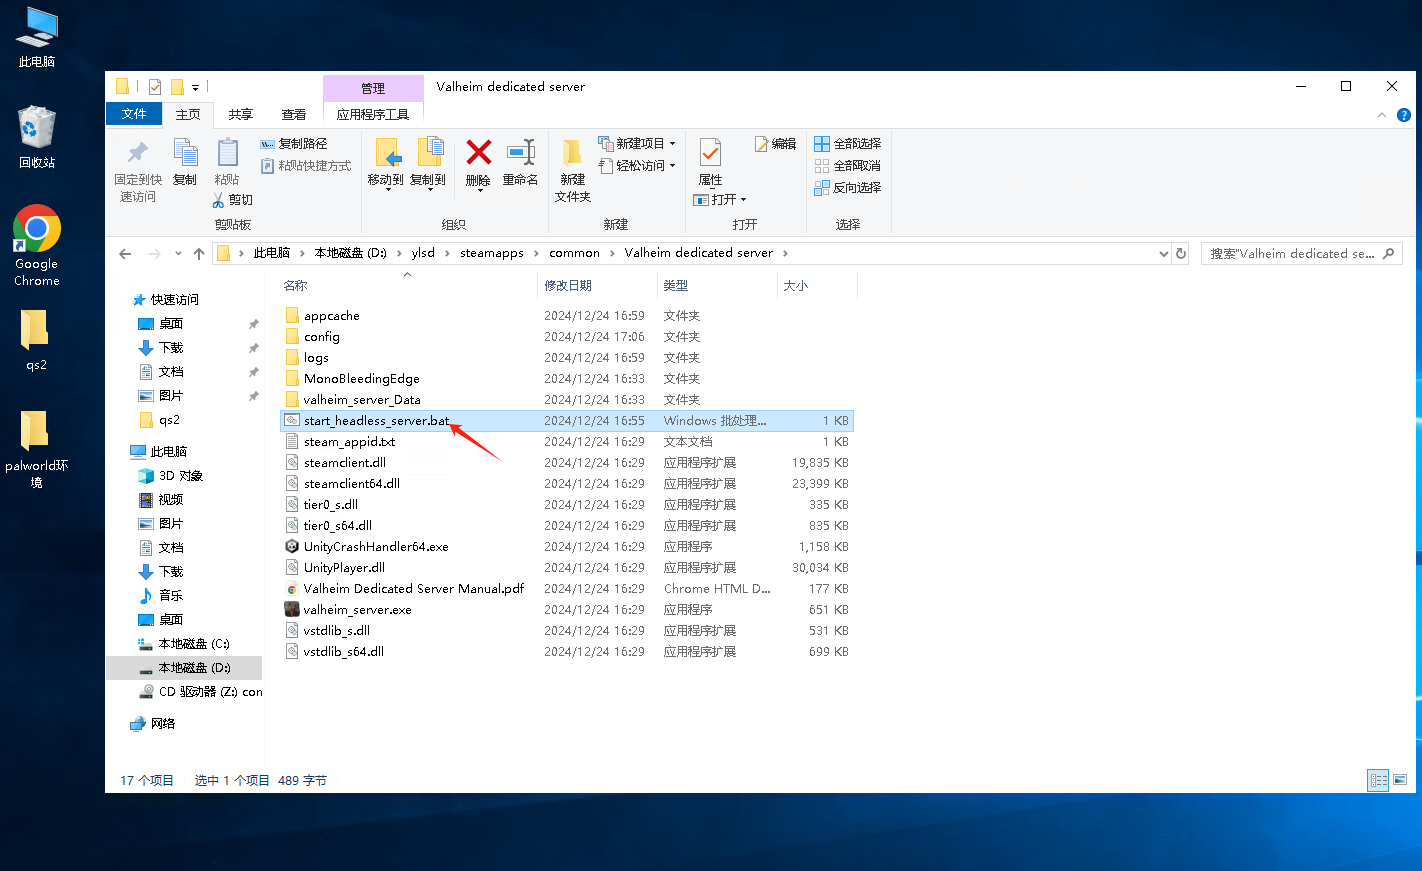Viewport: 1422px width, 871px height.
Task: Collapse the ribbon with the chevron arrow
Action: [x=1382, y=115]
